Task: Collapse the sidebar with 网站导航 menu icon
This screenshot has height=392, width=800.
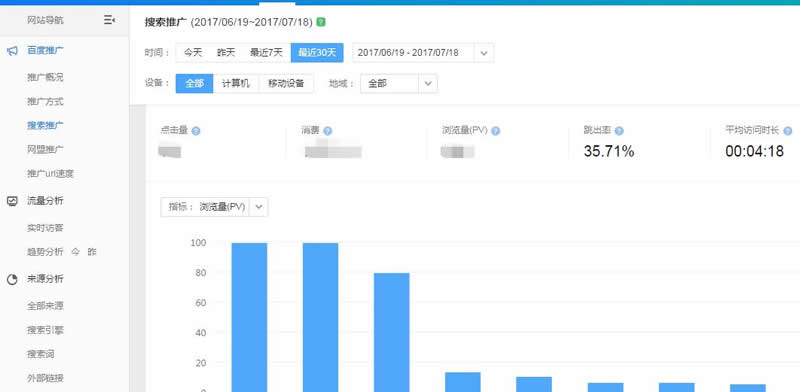Action: click(x=109, y=20)
